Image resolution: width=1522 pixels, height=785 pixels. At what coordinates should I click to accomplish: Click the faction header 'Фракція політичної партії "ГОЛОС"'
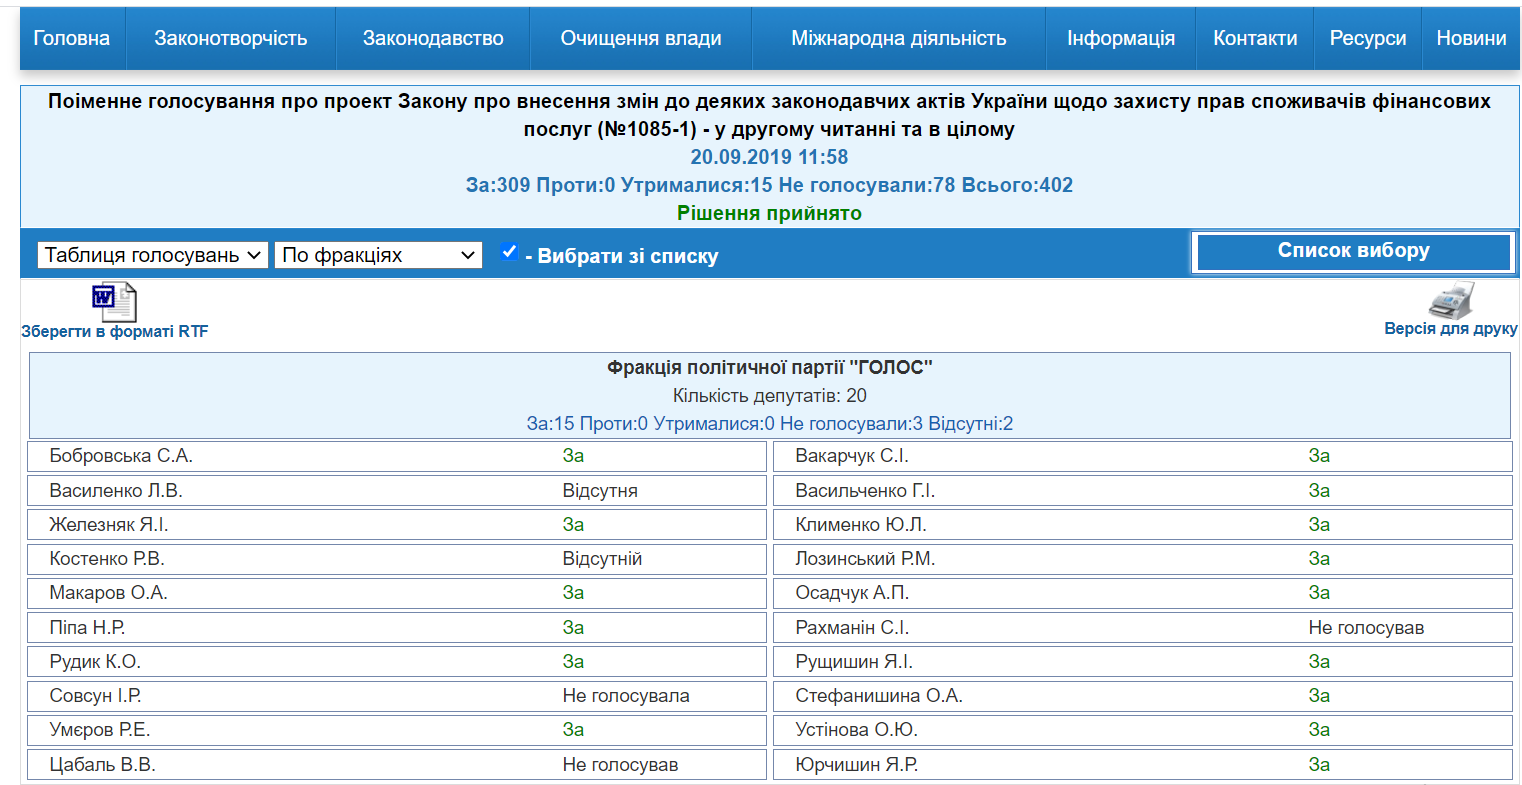coord(770,368)
